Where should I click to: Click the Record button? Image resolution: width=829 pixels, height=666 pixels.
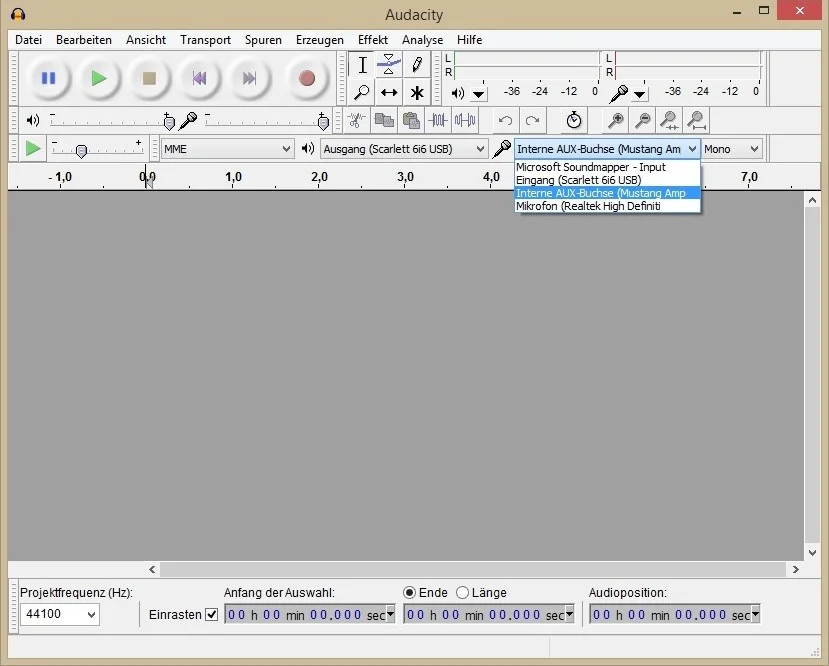[306, 78]
